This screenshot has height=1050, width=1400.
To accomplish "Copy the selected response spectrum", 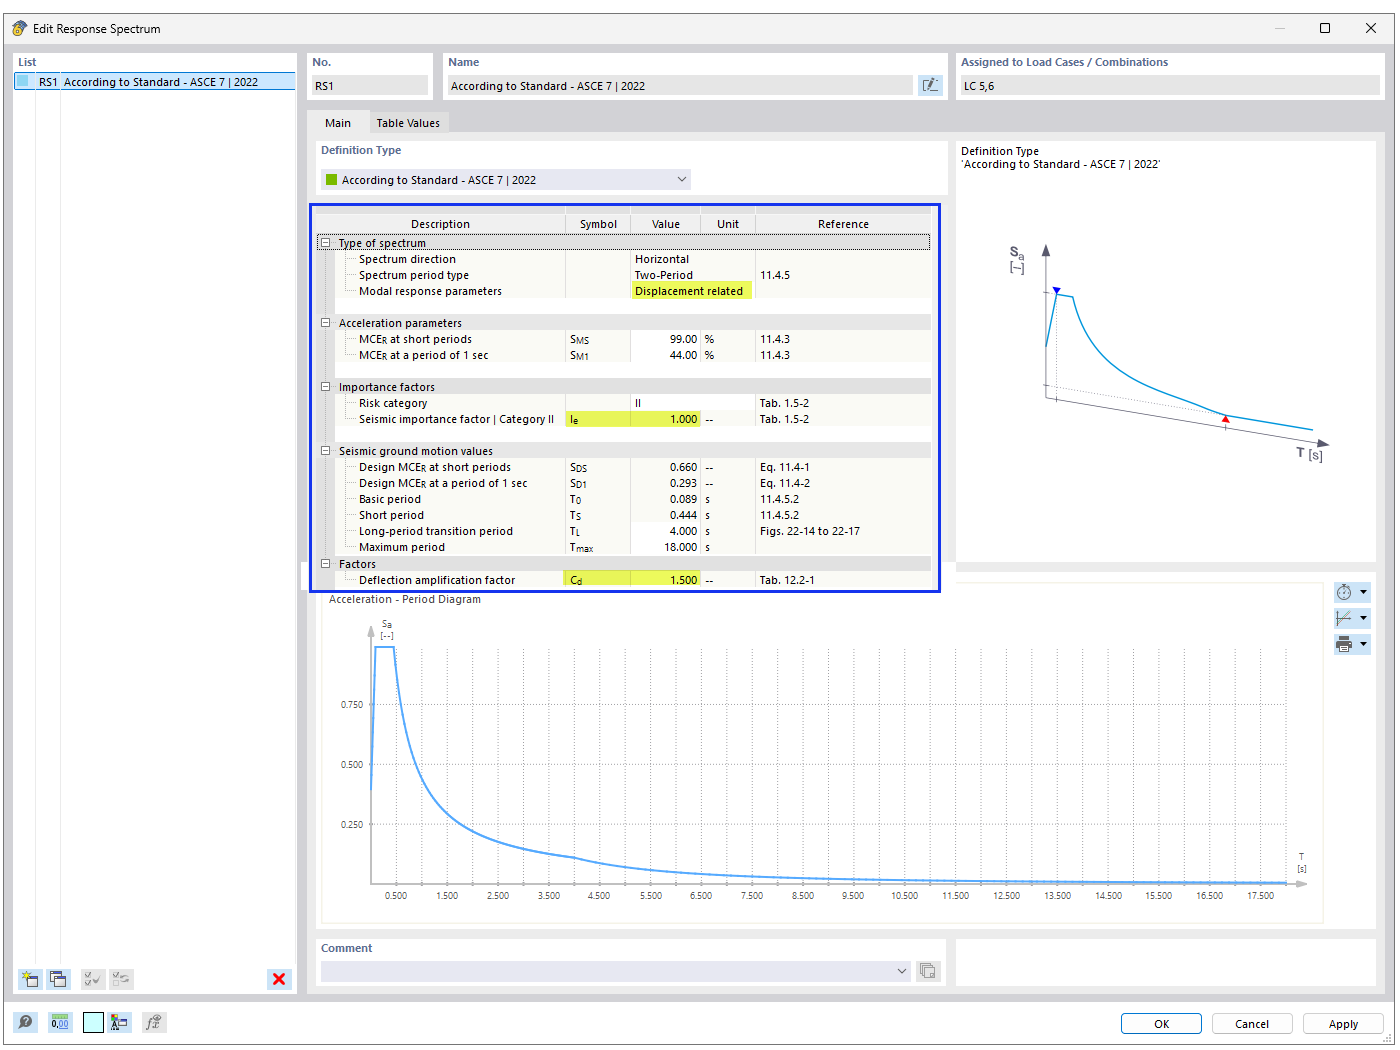I will (x=58, y=979).
